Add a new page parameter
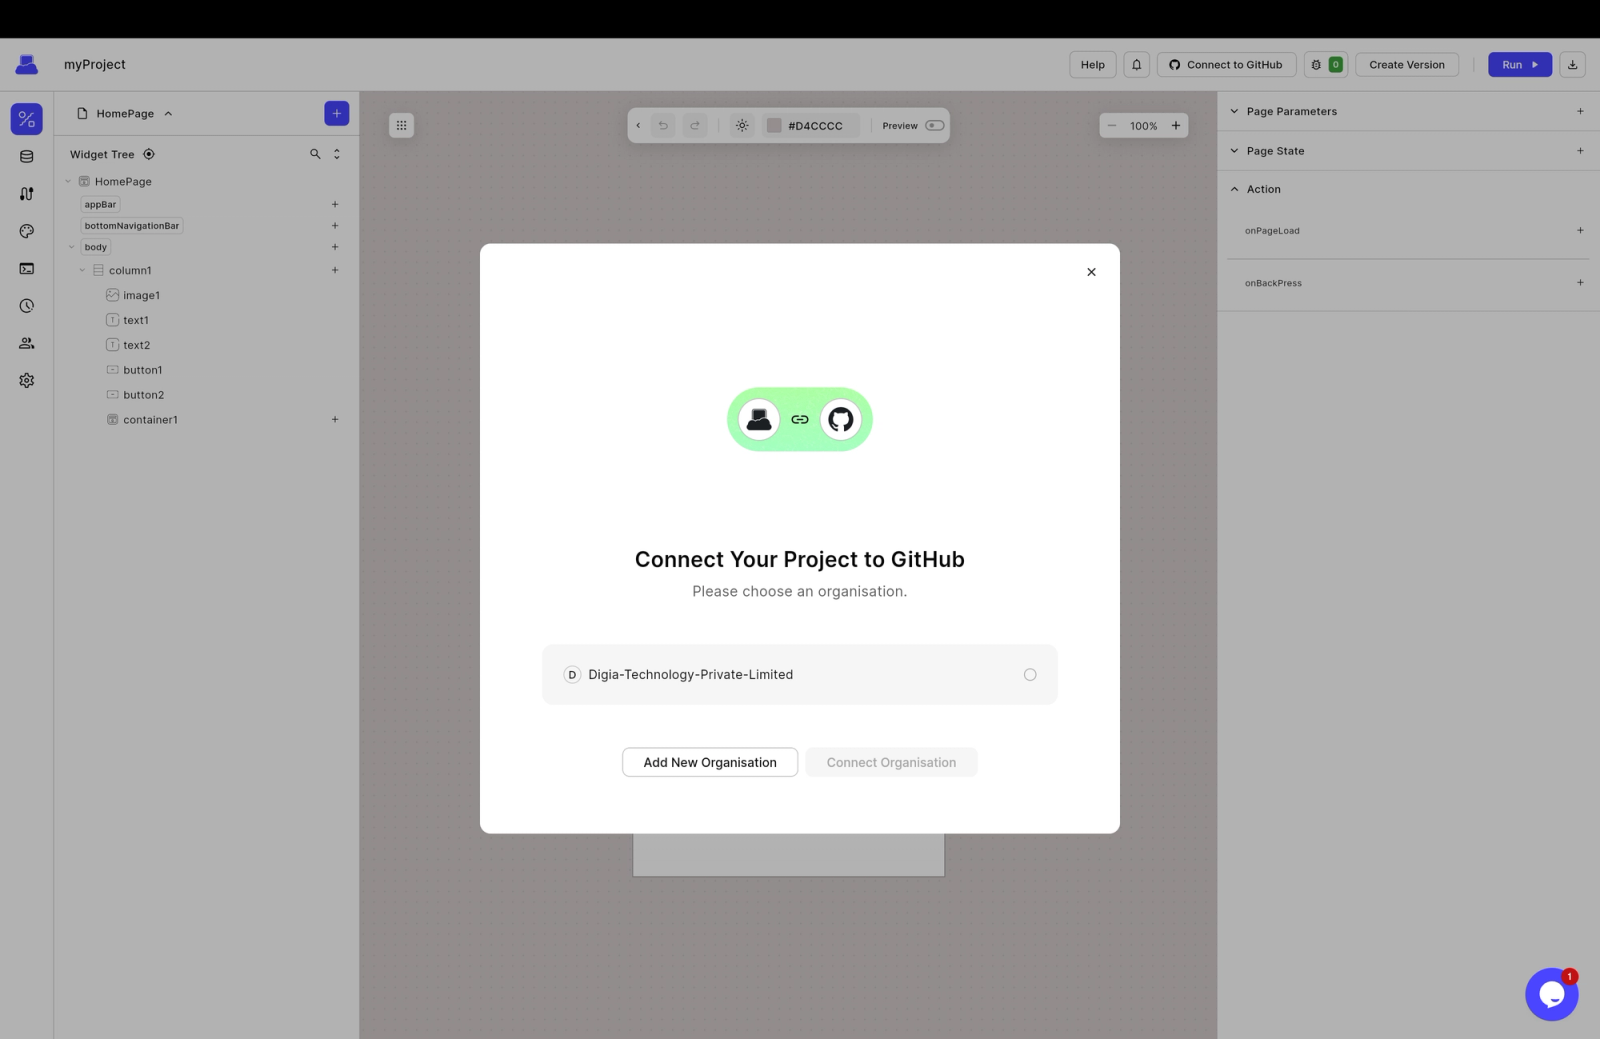The height and width of the screenshot is (1039, 1600). (1580, 112)
